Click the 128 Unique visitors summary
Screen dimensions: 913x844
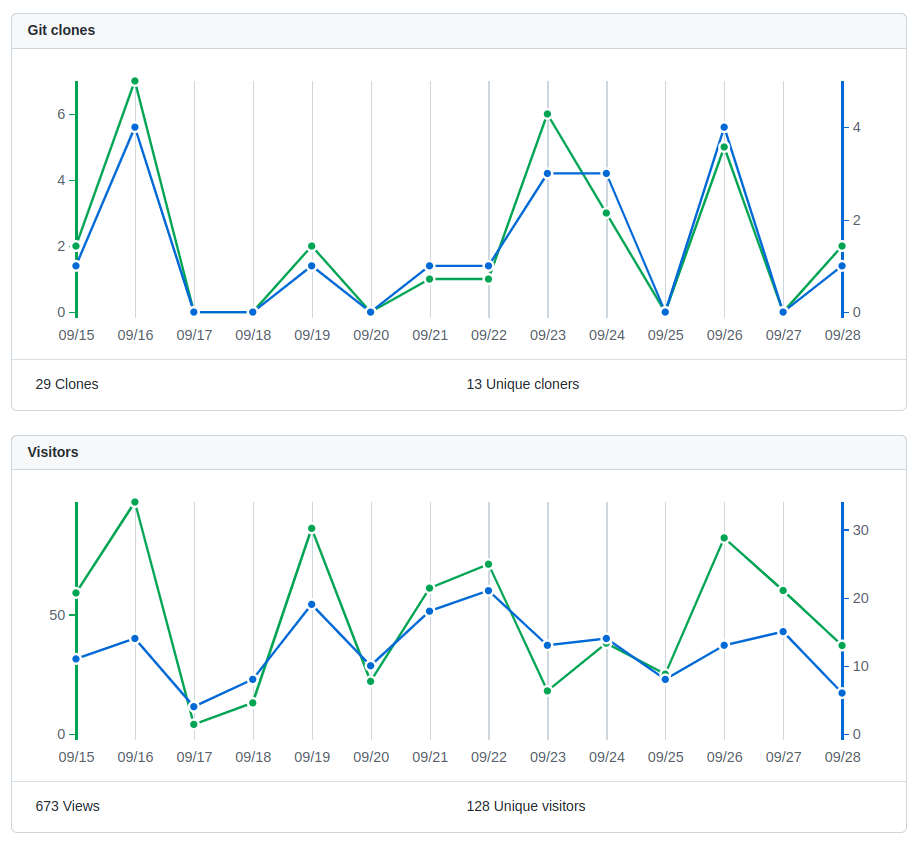coord(526,806)
